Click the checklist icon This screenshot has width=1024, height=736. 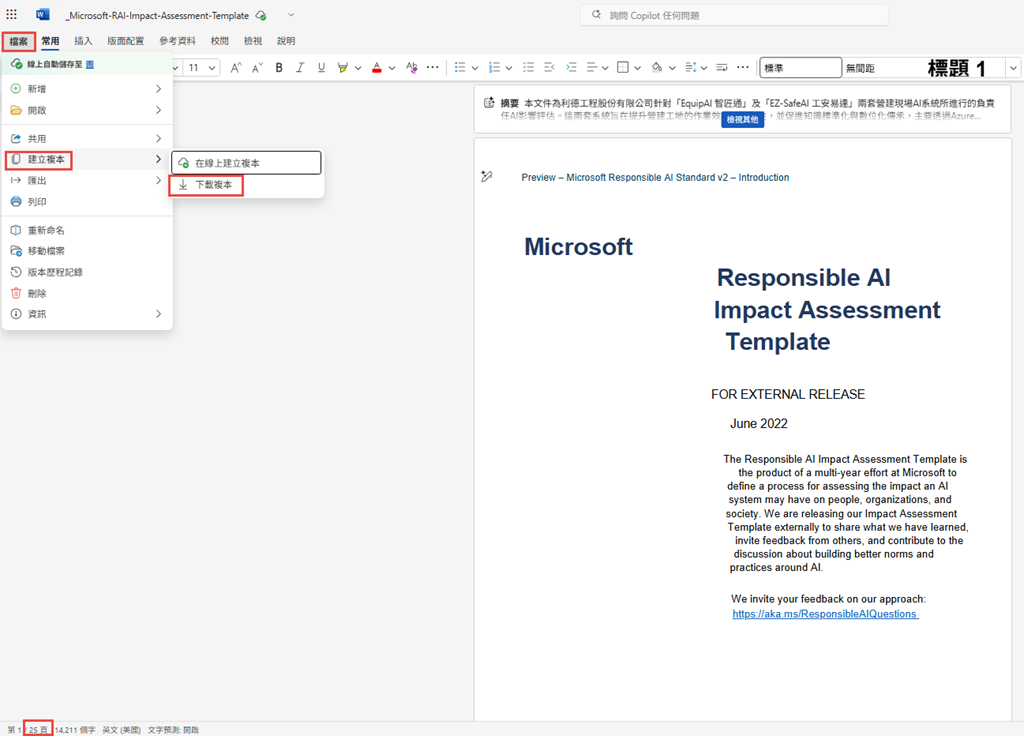pos(528,67)
